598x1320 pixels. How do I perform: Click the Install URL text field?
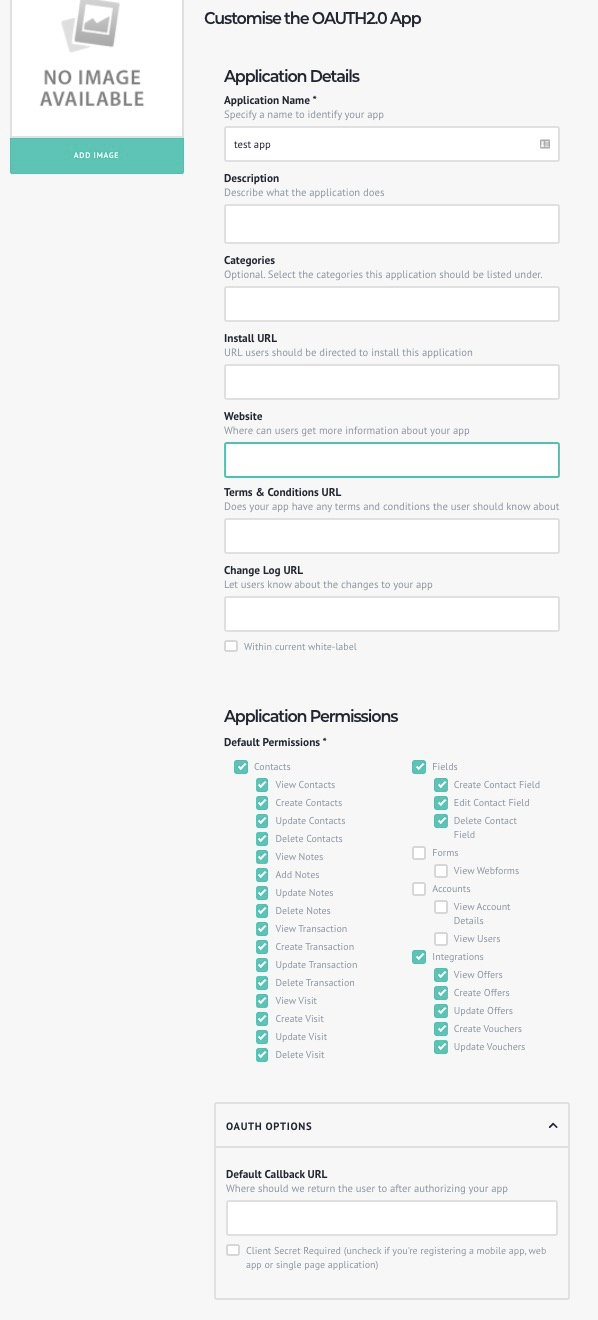[391, 382]
